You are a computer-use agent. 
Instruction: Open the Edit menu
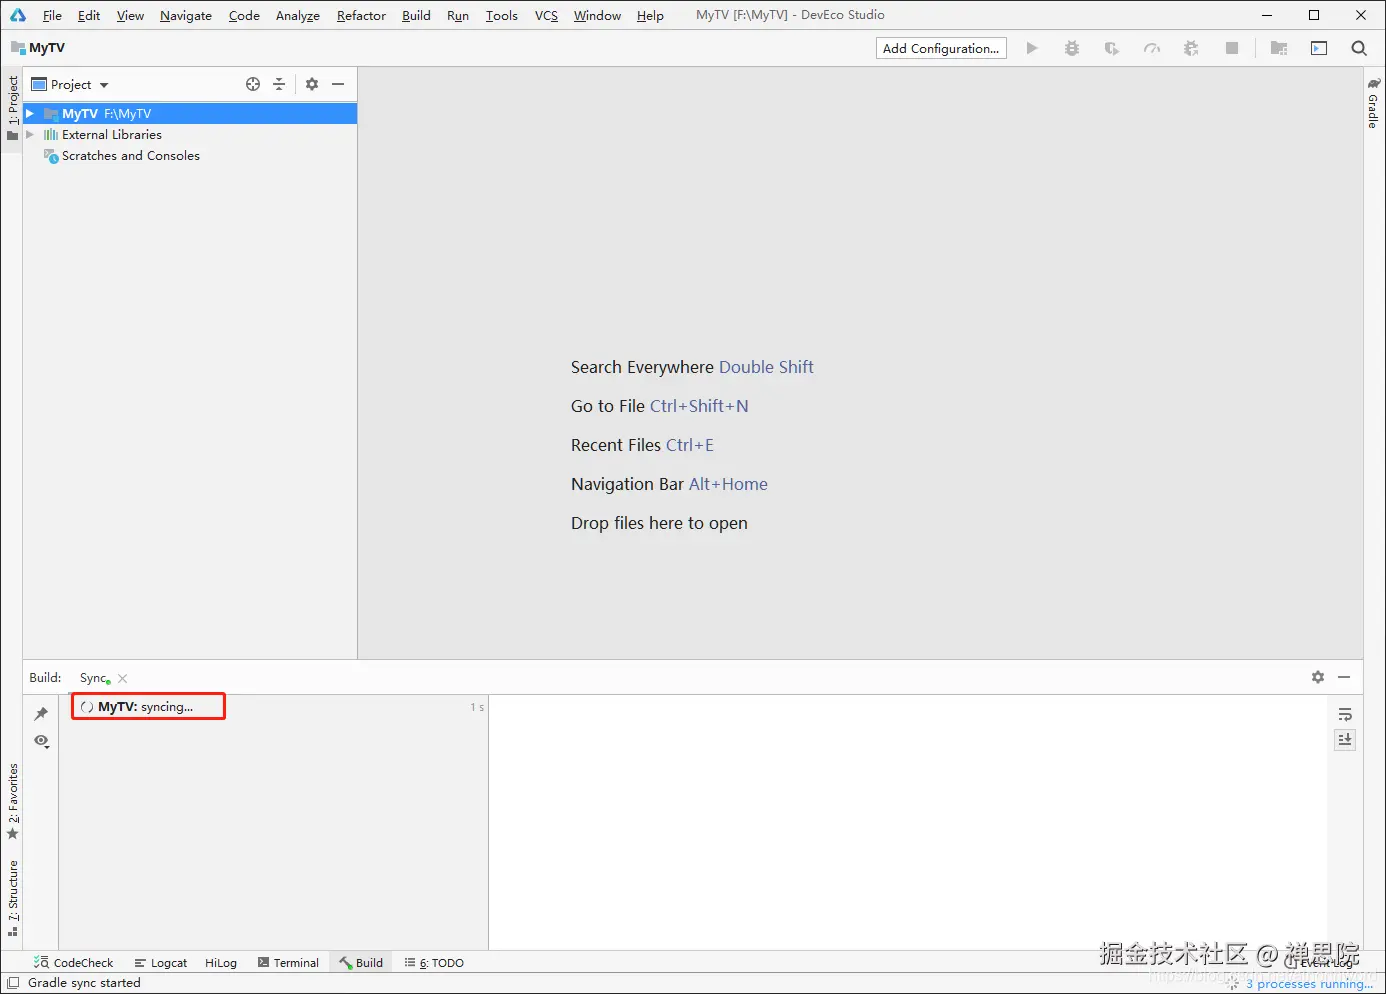point(89,15)
